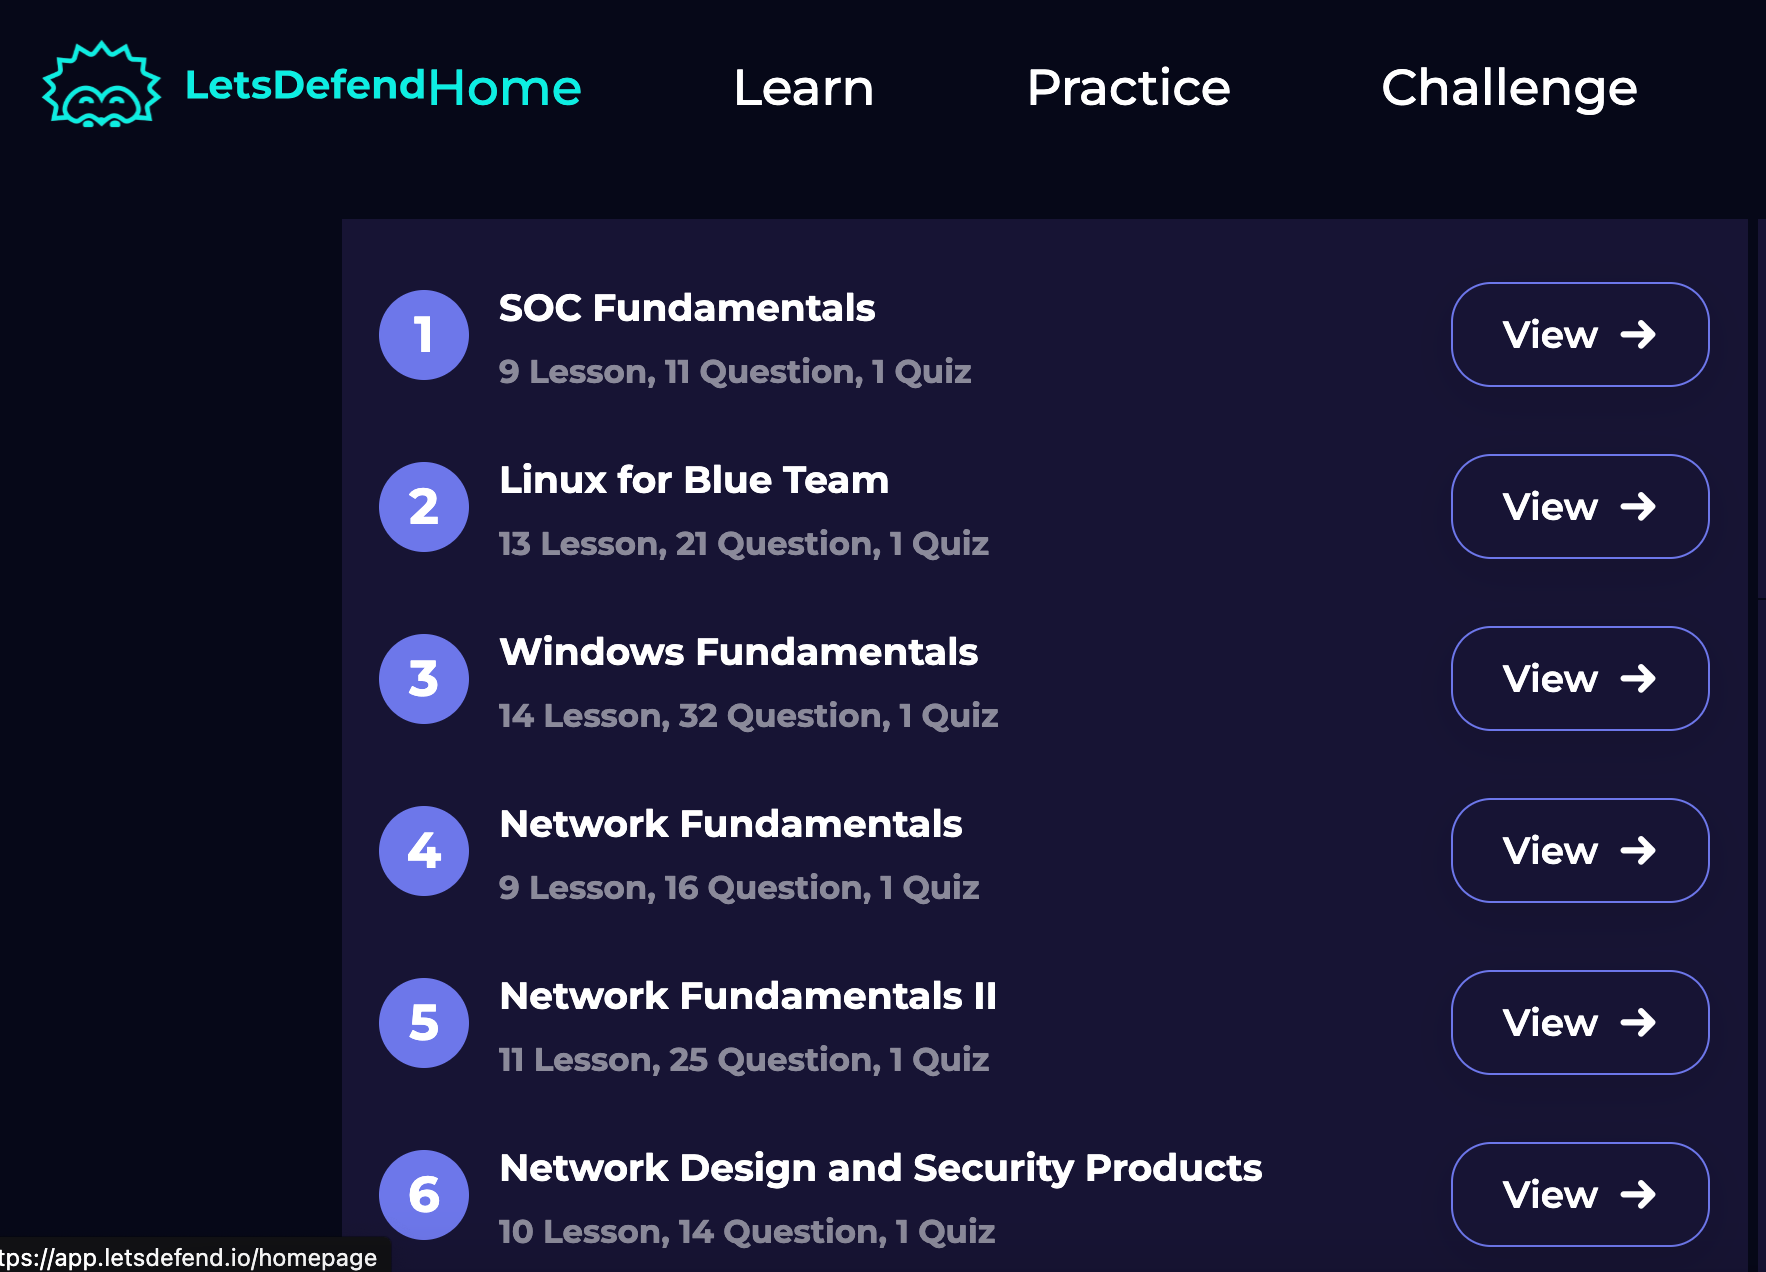This screenshot has width=1766, height=1272.
Task: Select the Network Fundamentals title
Action: pyautogui.click(x=730, y=824)
